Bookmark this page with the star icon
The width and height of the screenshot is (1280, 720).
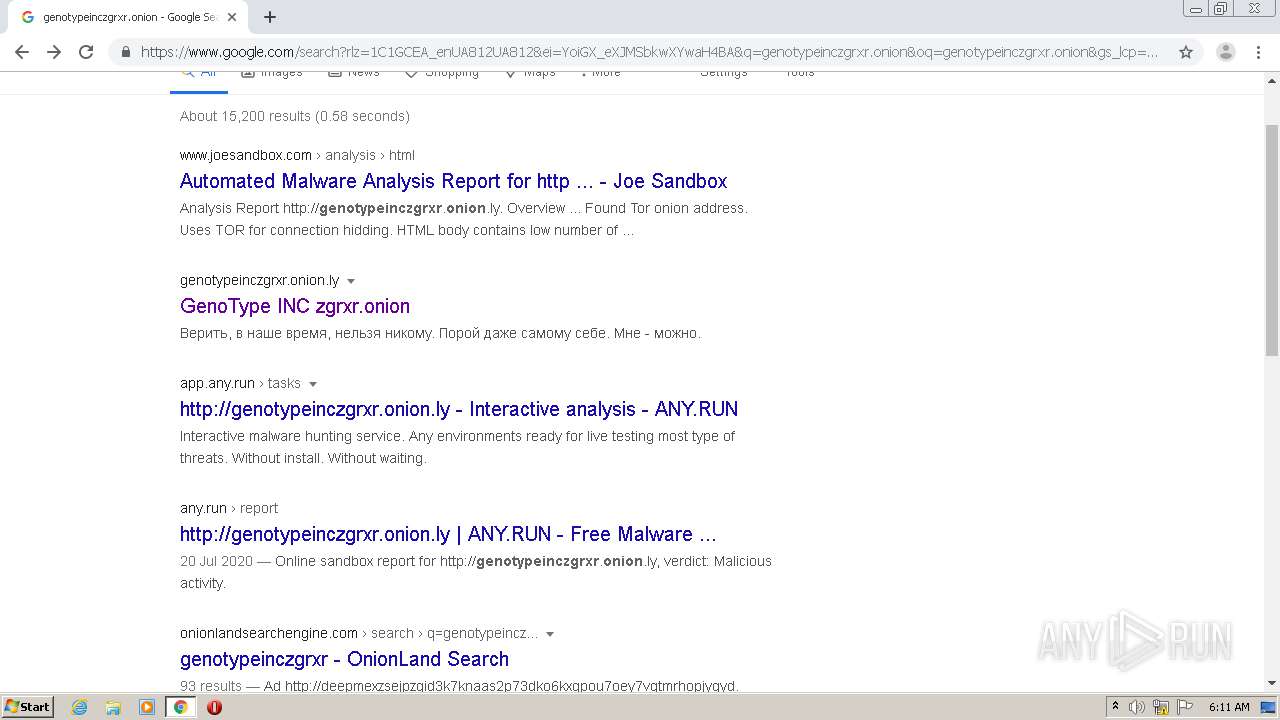[x=1186, y=52]
